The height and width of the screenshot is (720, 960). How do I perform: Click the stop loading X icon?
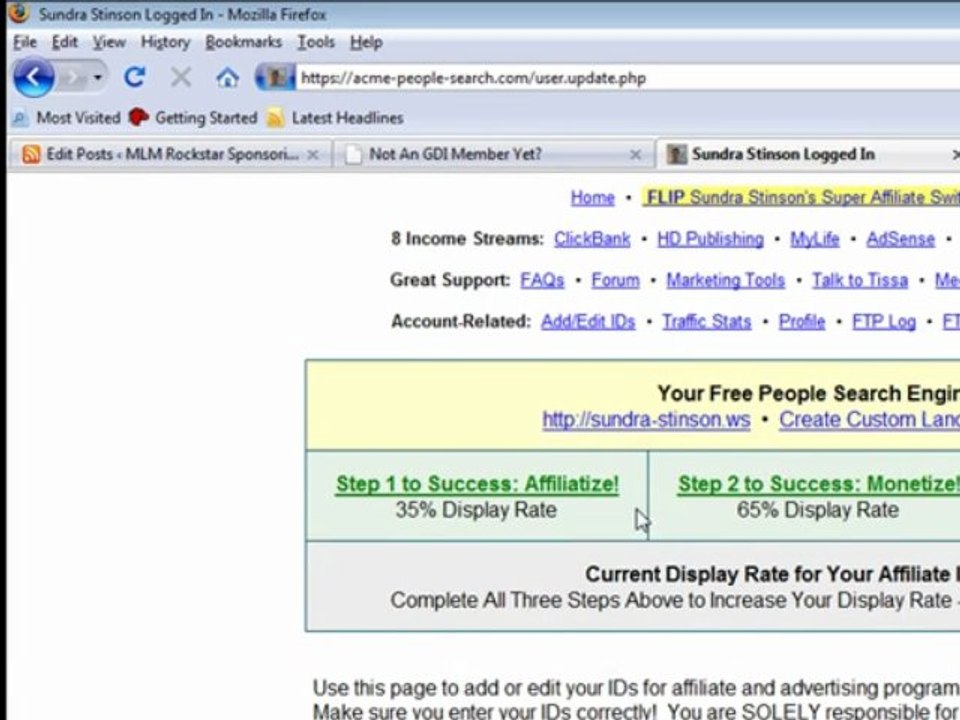click(181, 77)
